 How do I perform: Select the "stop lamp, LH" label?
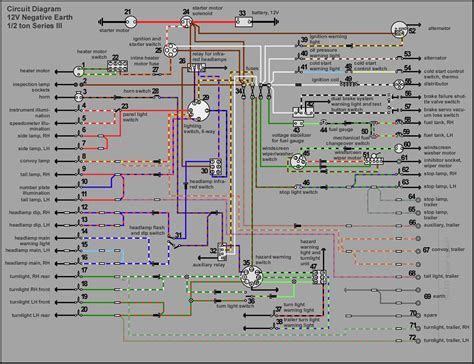click(x=440, y=187)
